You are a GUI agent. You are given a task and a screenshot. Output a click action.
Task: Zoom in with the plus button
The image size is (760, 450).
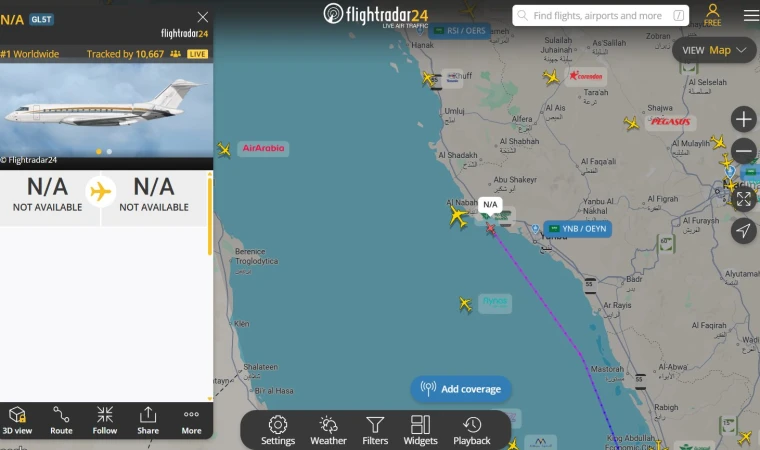(x=744, y=119)
